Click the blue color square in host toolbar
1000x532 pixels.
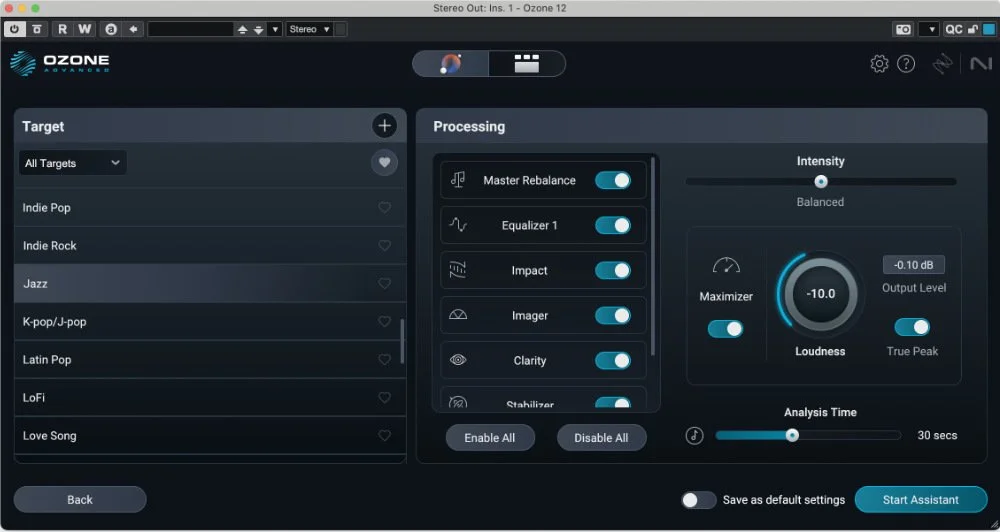tap(989, 29)
